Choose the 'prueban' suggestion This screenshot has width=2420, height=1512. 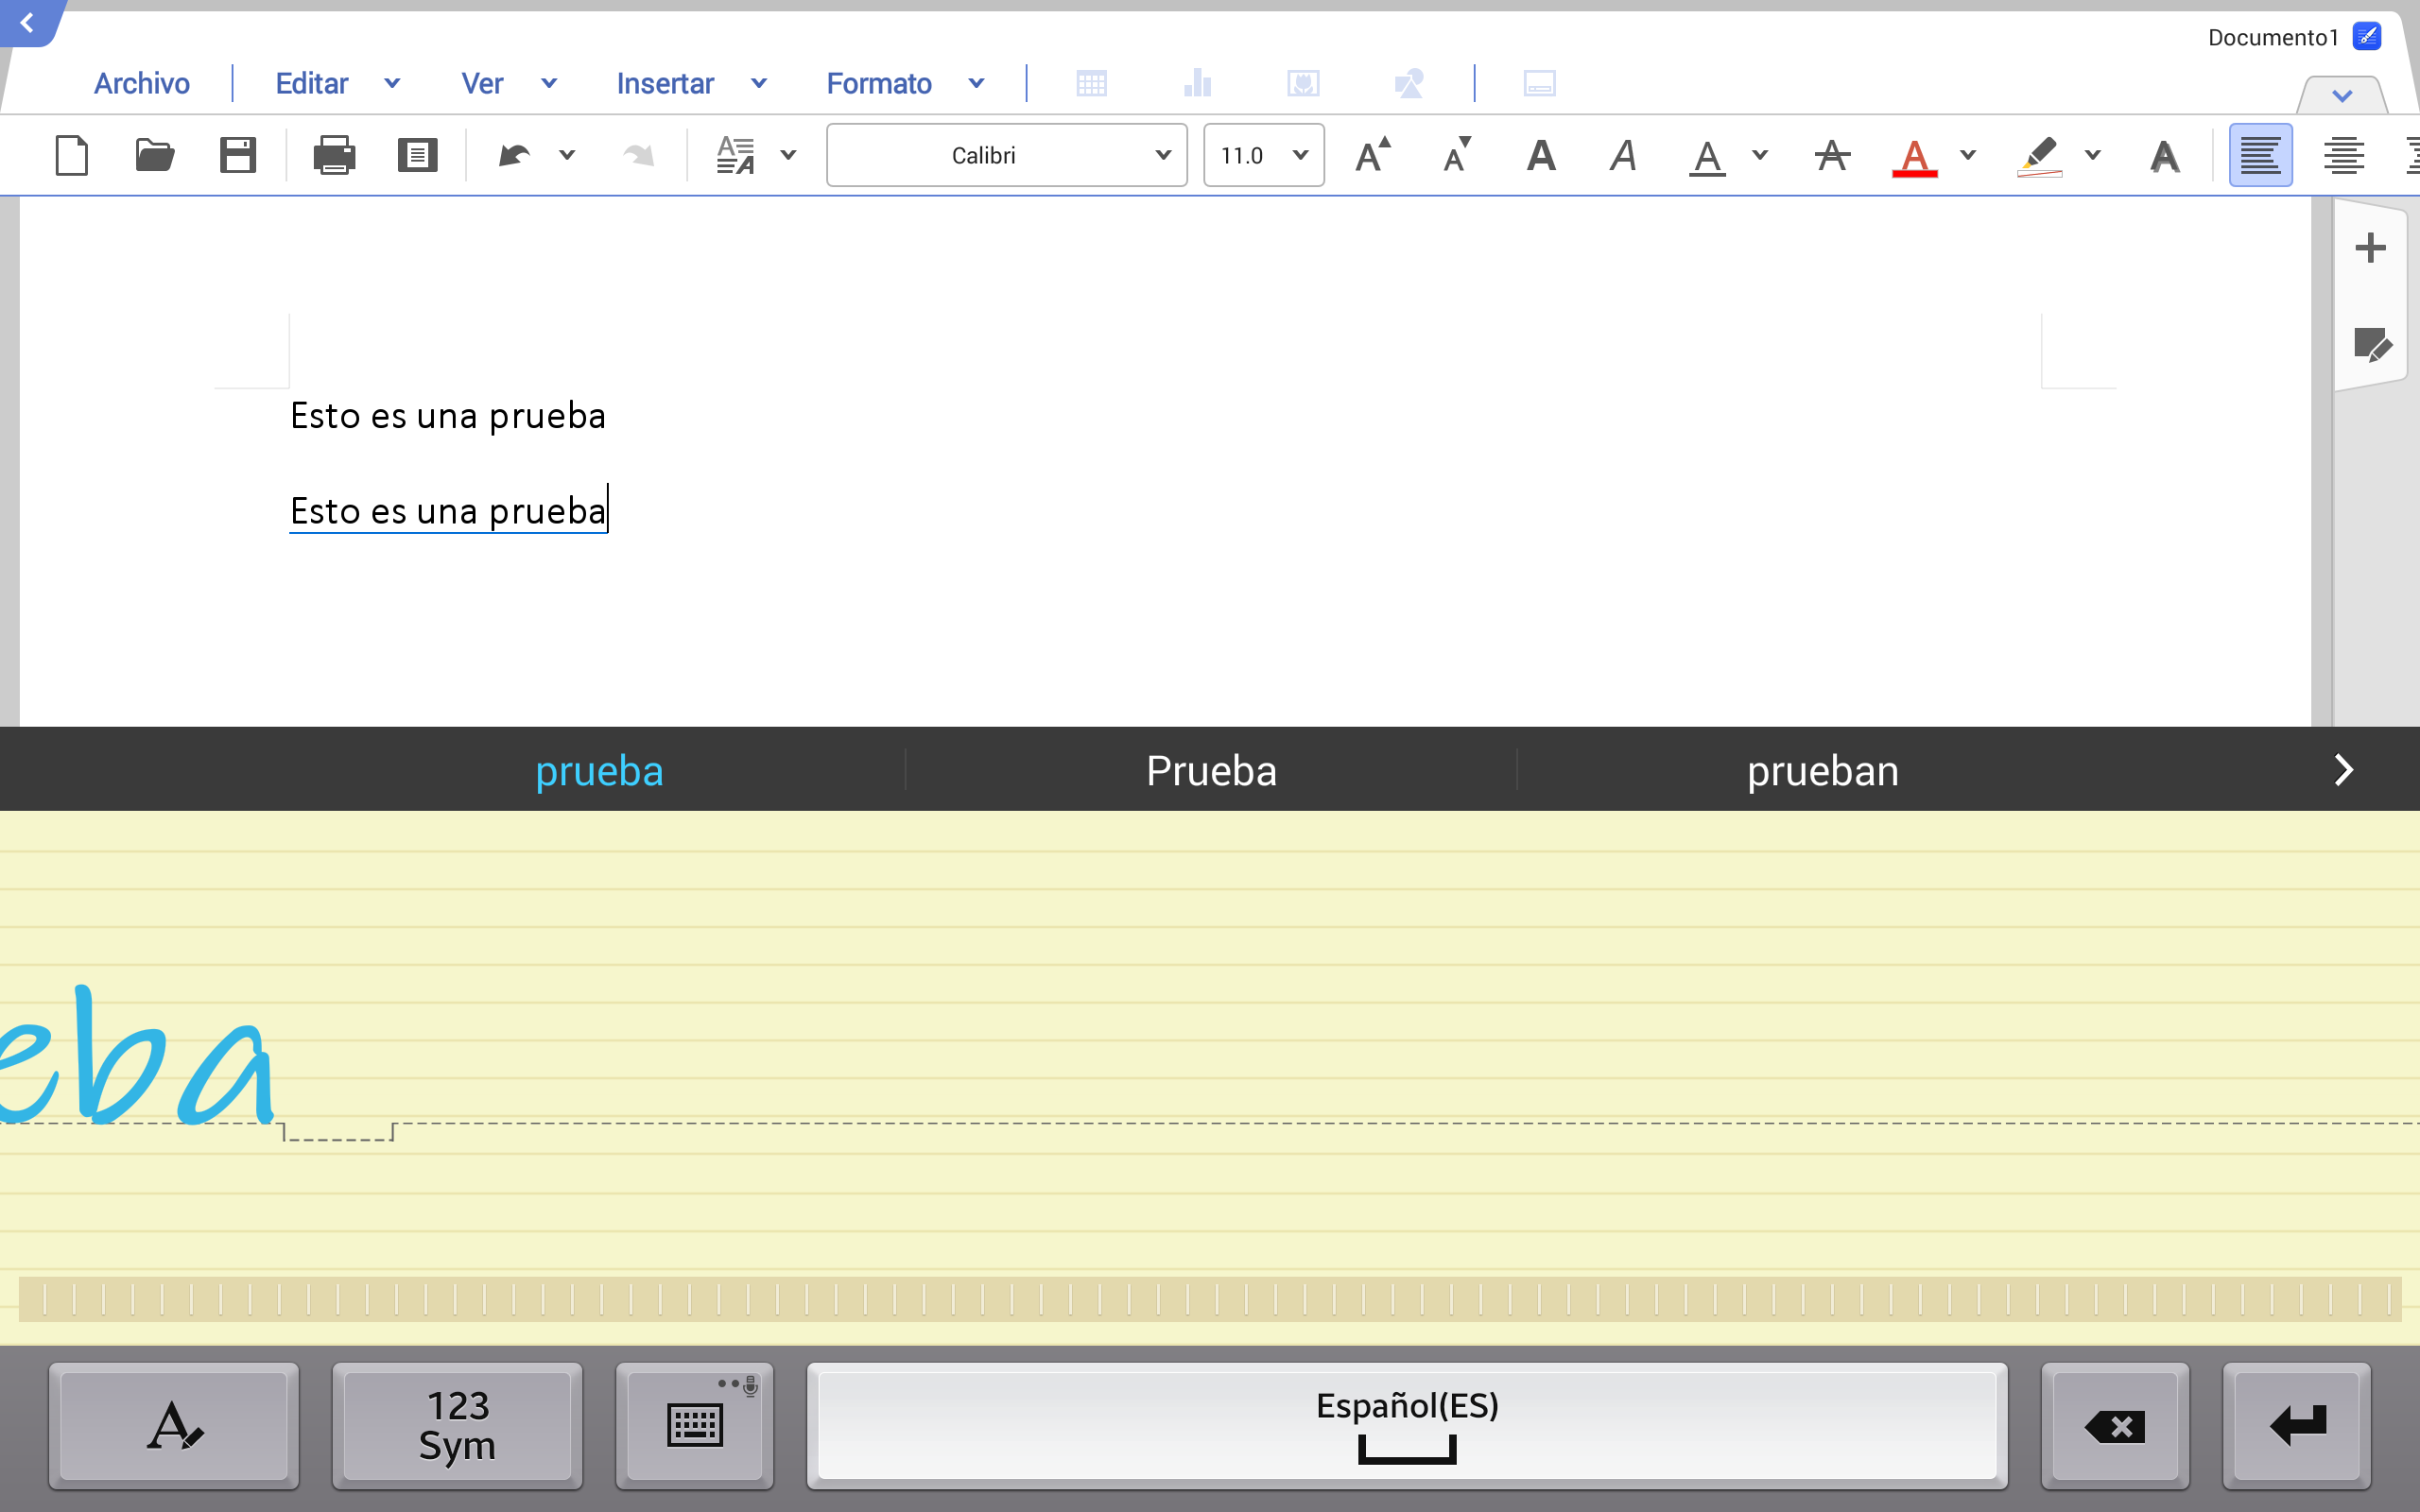coord(1822,770)
